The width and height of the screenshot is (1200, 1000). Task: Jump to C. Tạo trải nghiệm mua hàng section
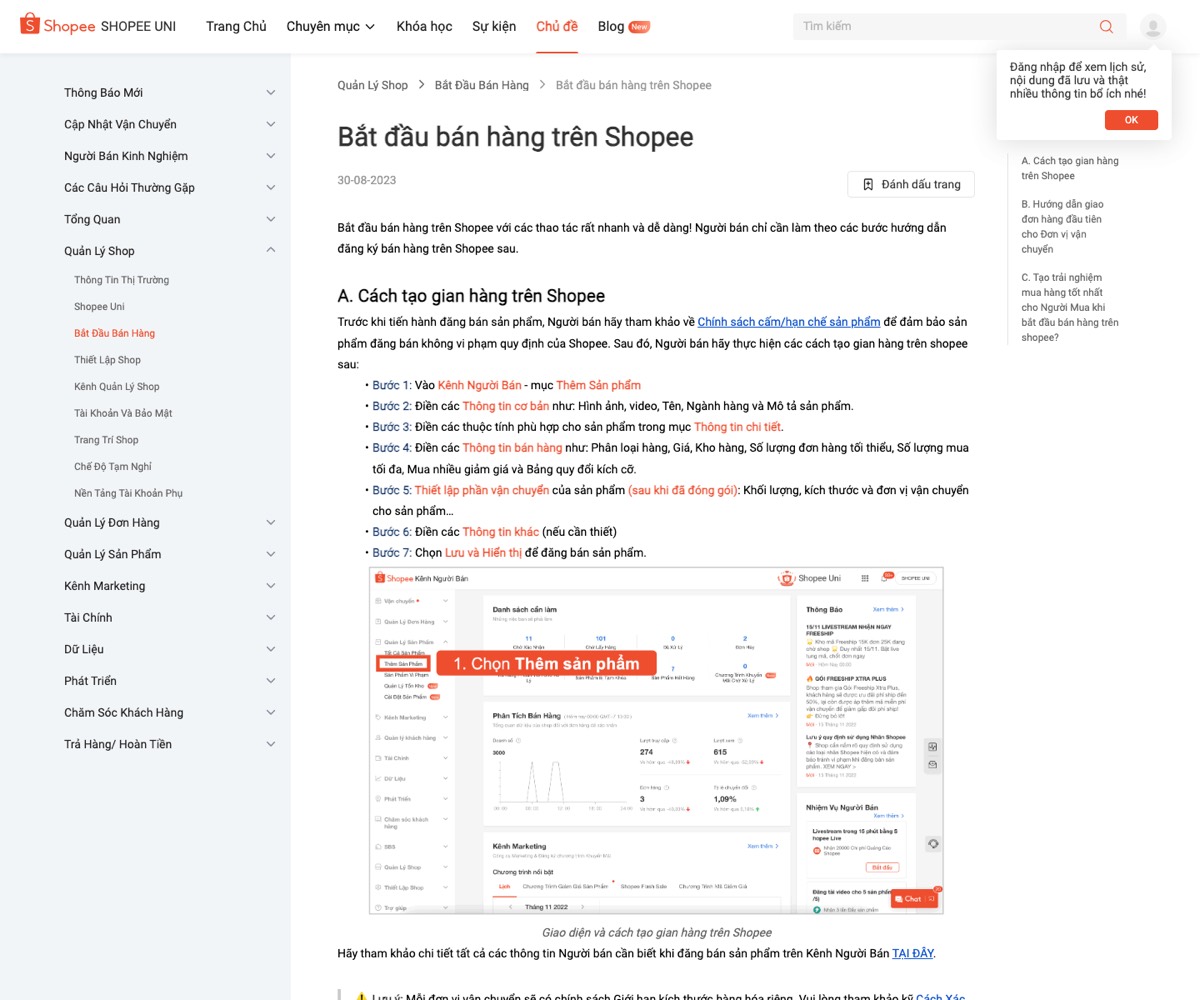pyautogui.click(x=1070, y=307)
